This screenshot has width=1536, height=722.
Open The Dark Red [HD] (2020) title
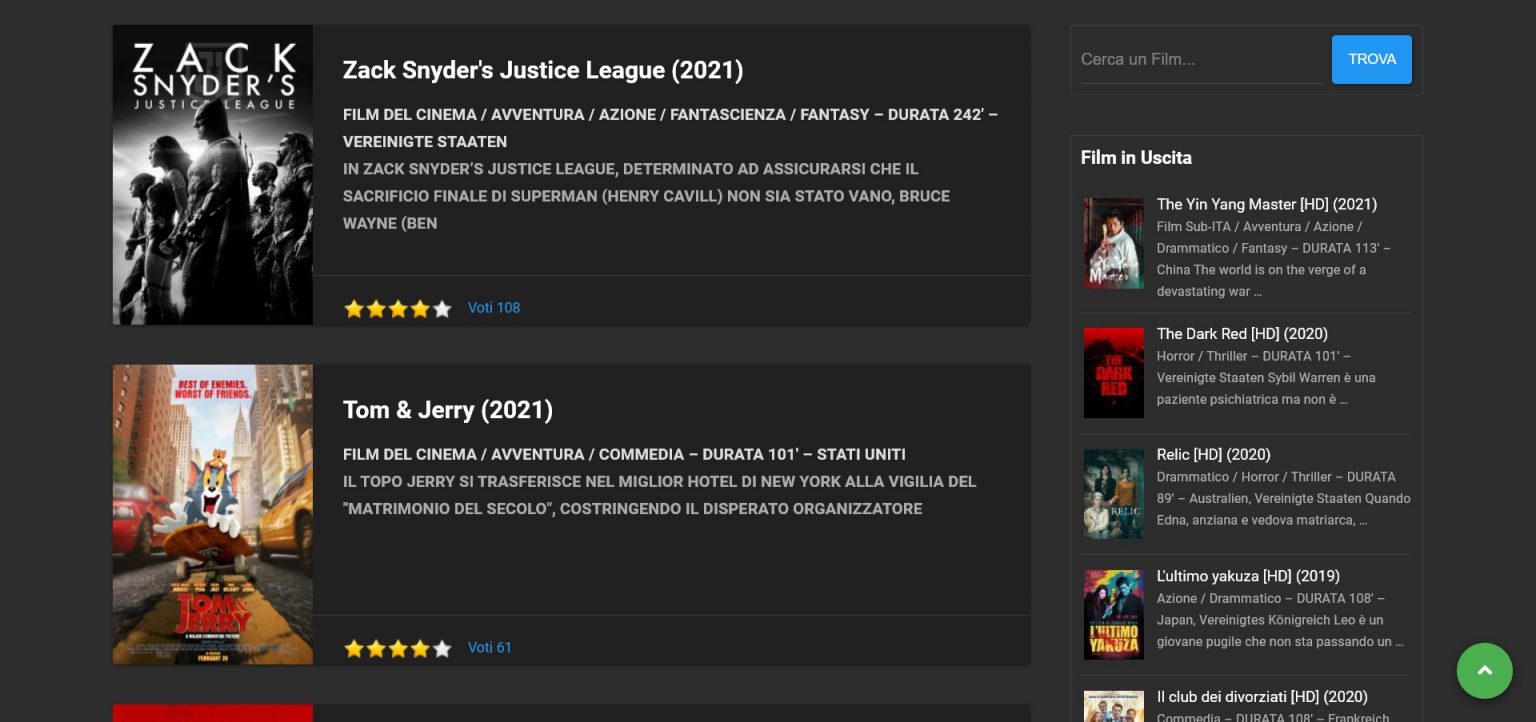pyautogui.click(x=1242, y=333)
